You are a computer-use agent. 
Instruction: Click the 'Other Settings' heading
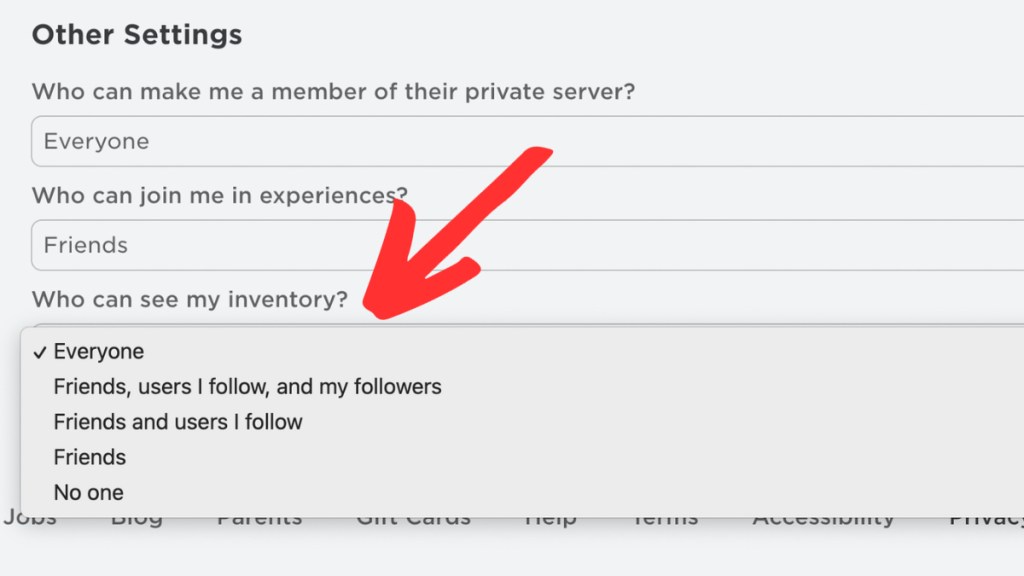click(137, 35)
